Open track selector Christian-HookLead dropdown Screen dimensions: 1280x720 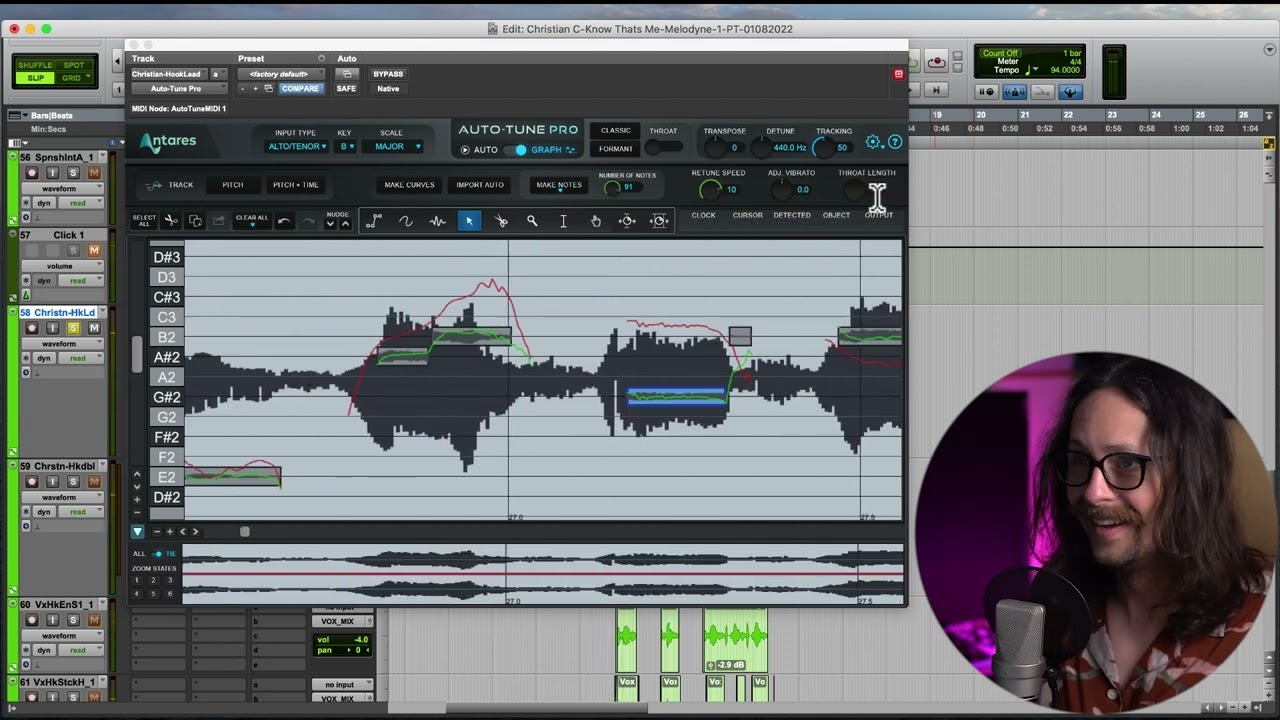coord(167,74)
